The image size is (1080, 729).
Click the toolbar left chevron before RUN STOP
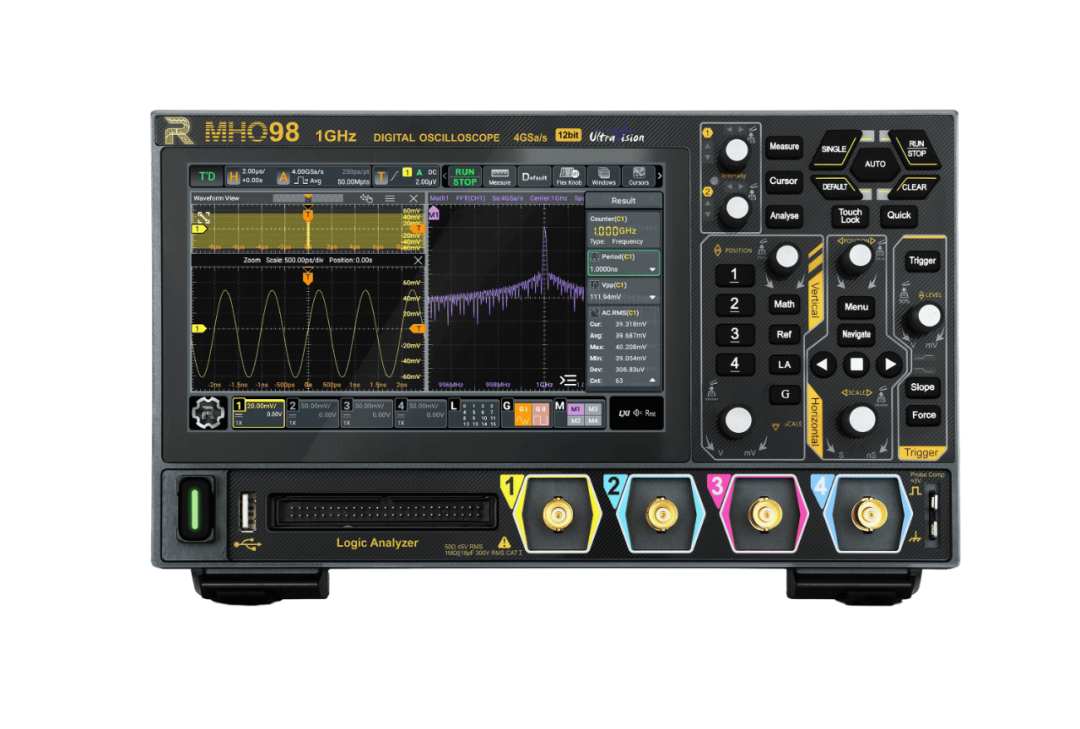[x=444, y=176]
